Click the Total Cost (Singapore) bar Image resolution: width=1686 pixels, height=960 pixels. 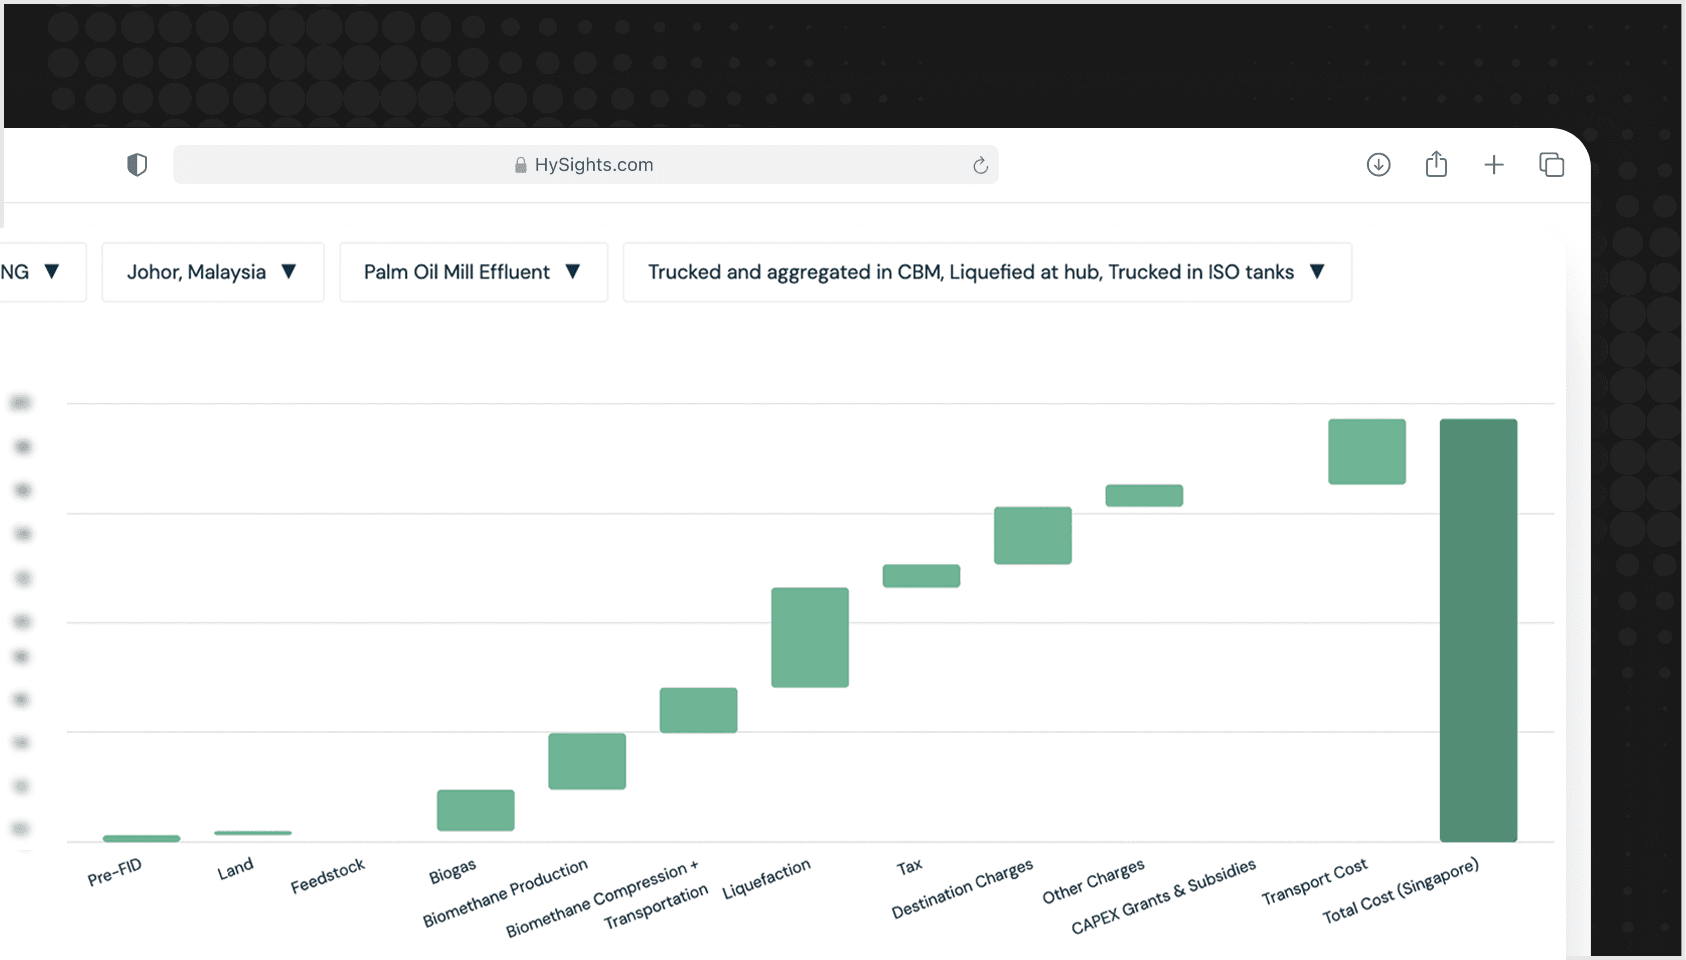(x=1478, y=630)
